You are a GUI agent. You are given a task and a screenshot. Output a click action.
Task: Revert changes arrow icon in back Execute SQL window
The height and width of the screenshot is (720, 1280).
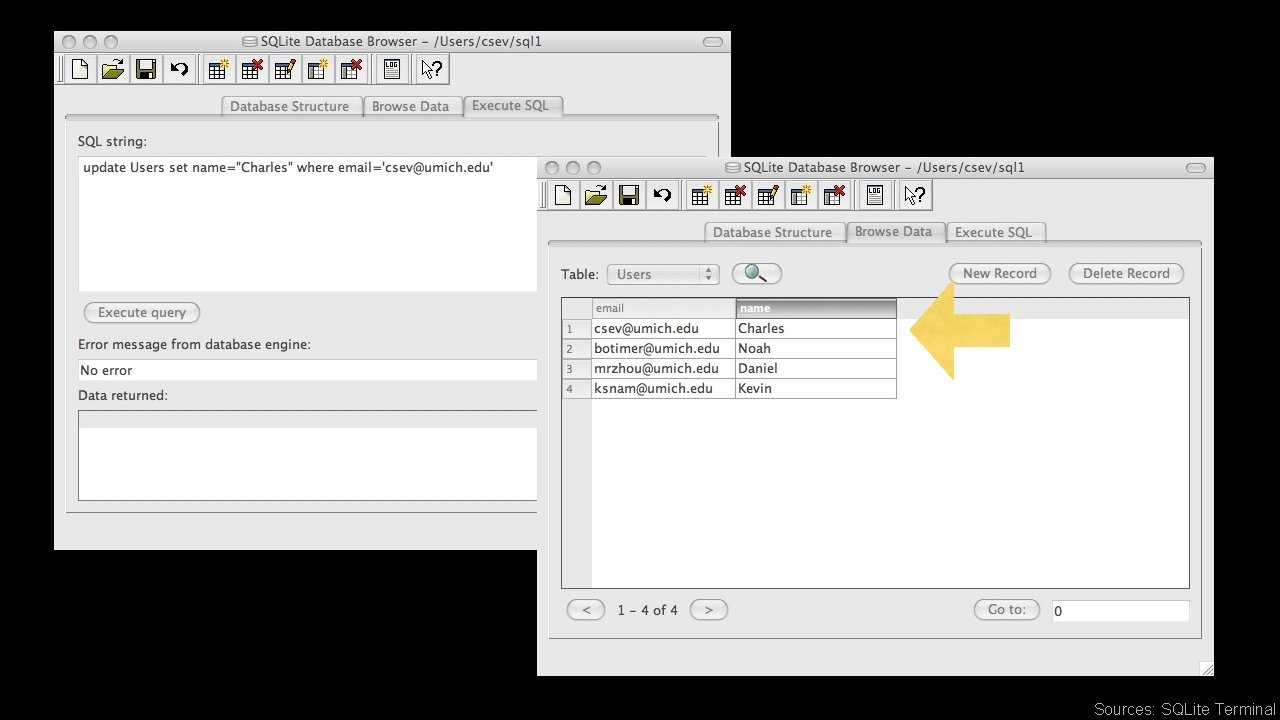click(179, 69)
